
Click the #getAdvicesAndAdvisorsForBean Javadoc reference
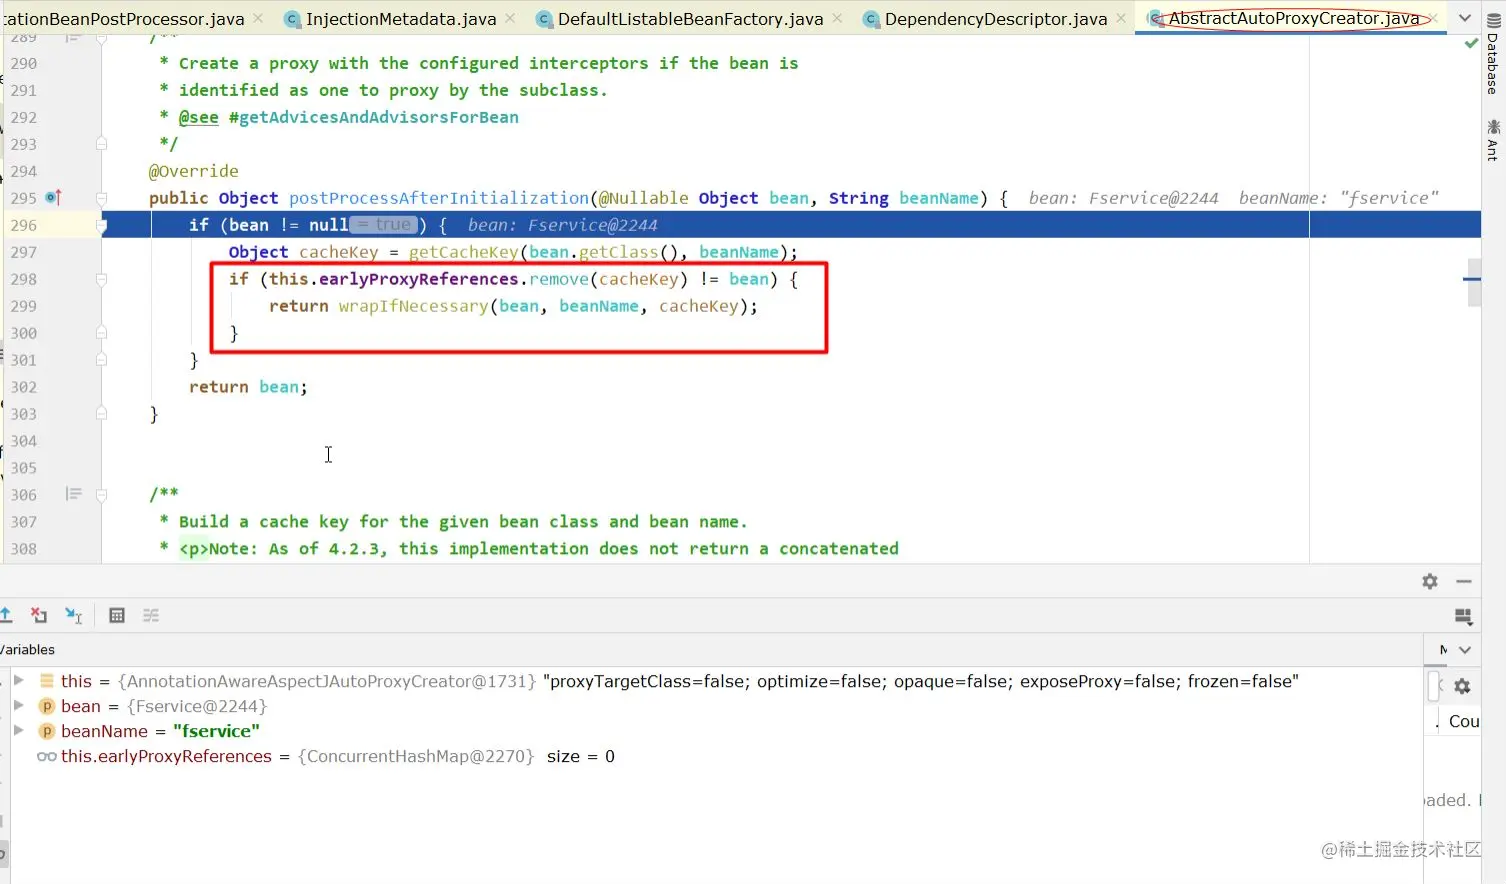[374, 117]
